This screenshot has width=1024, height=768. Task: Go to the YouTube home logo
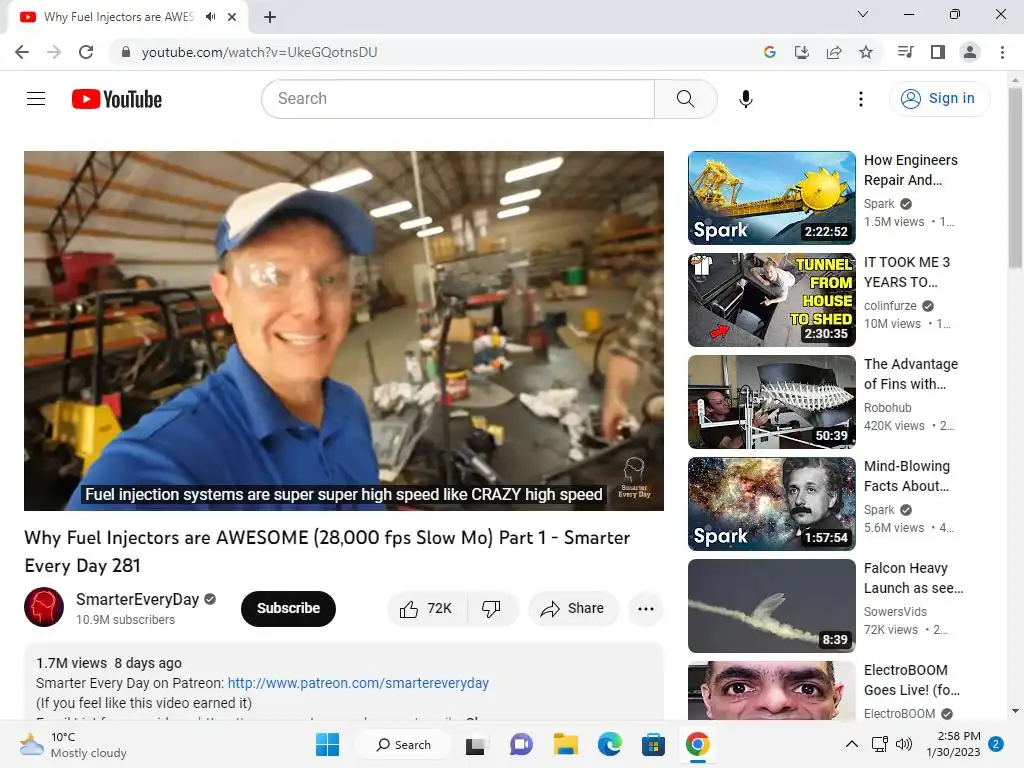117,99
